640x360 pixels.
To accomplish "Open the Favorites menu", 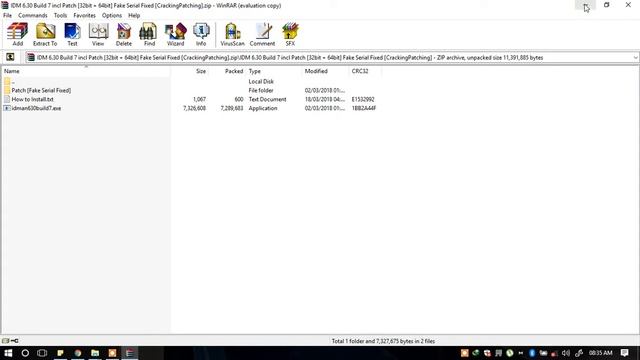I will pos(84,16).
